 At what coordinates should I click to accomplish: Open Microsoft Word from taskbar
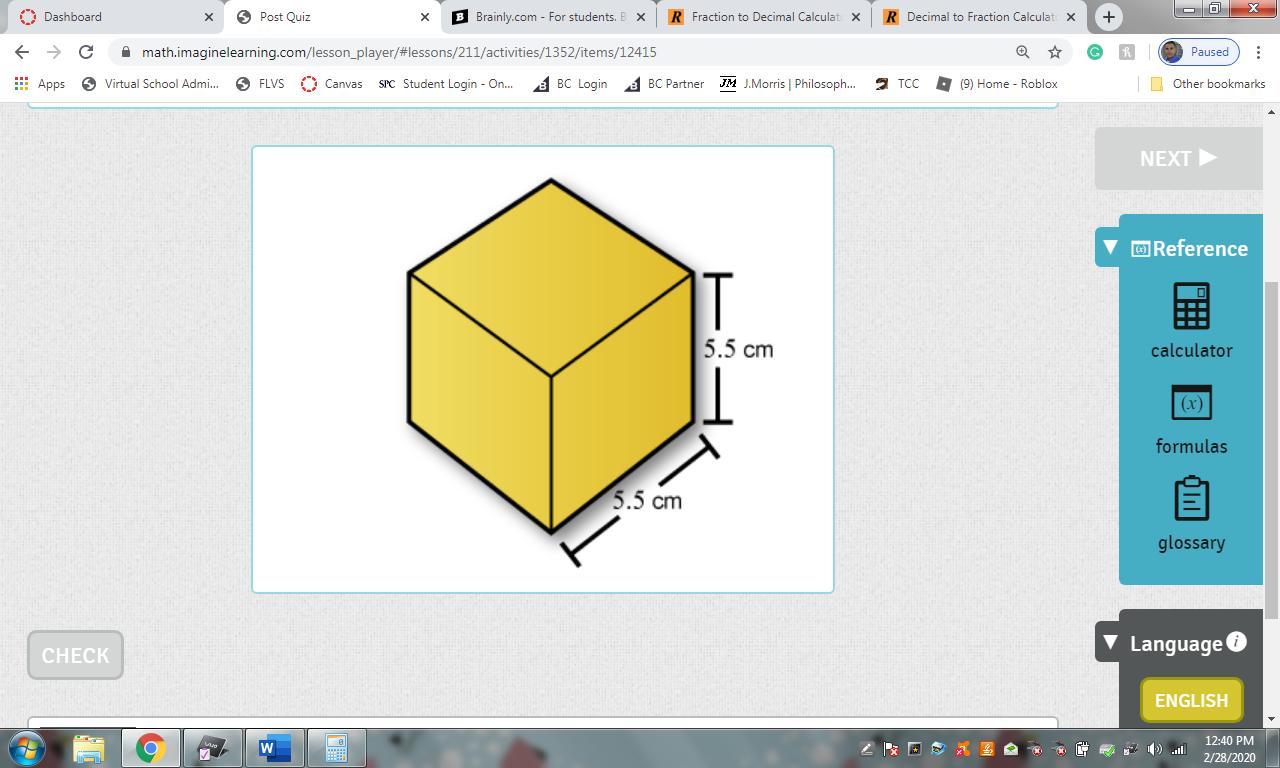click(x=273, y=748)
